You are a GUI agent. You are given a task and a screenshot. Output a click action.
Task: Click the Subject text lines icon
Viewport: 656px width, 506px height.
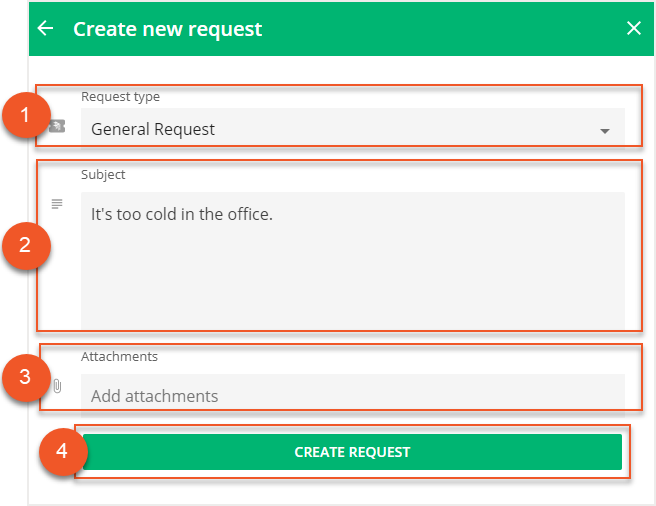(57, 204)
